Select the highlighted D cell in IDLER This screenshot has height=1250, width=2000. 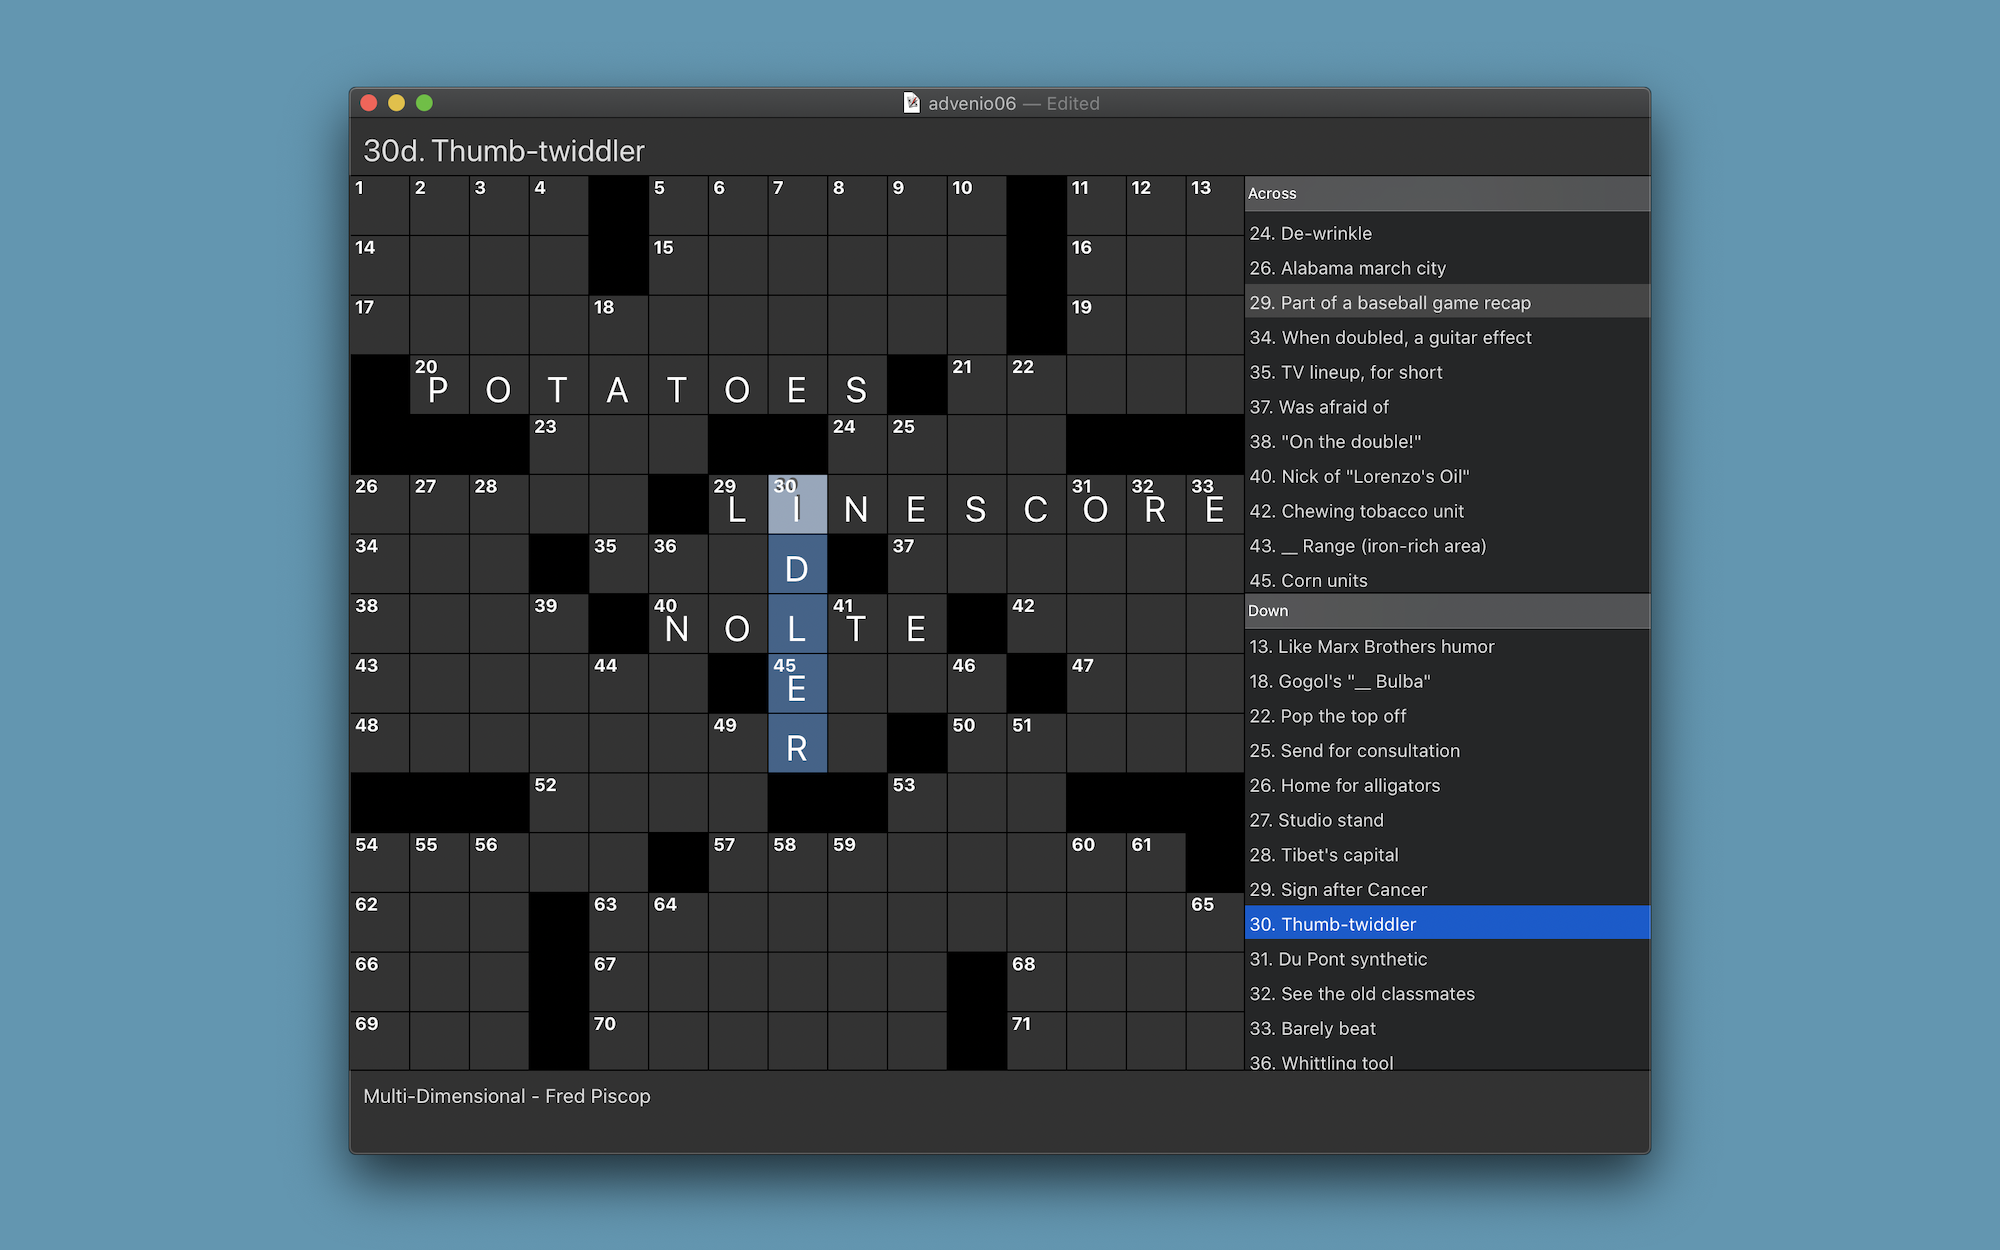tap(797, 564)
